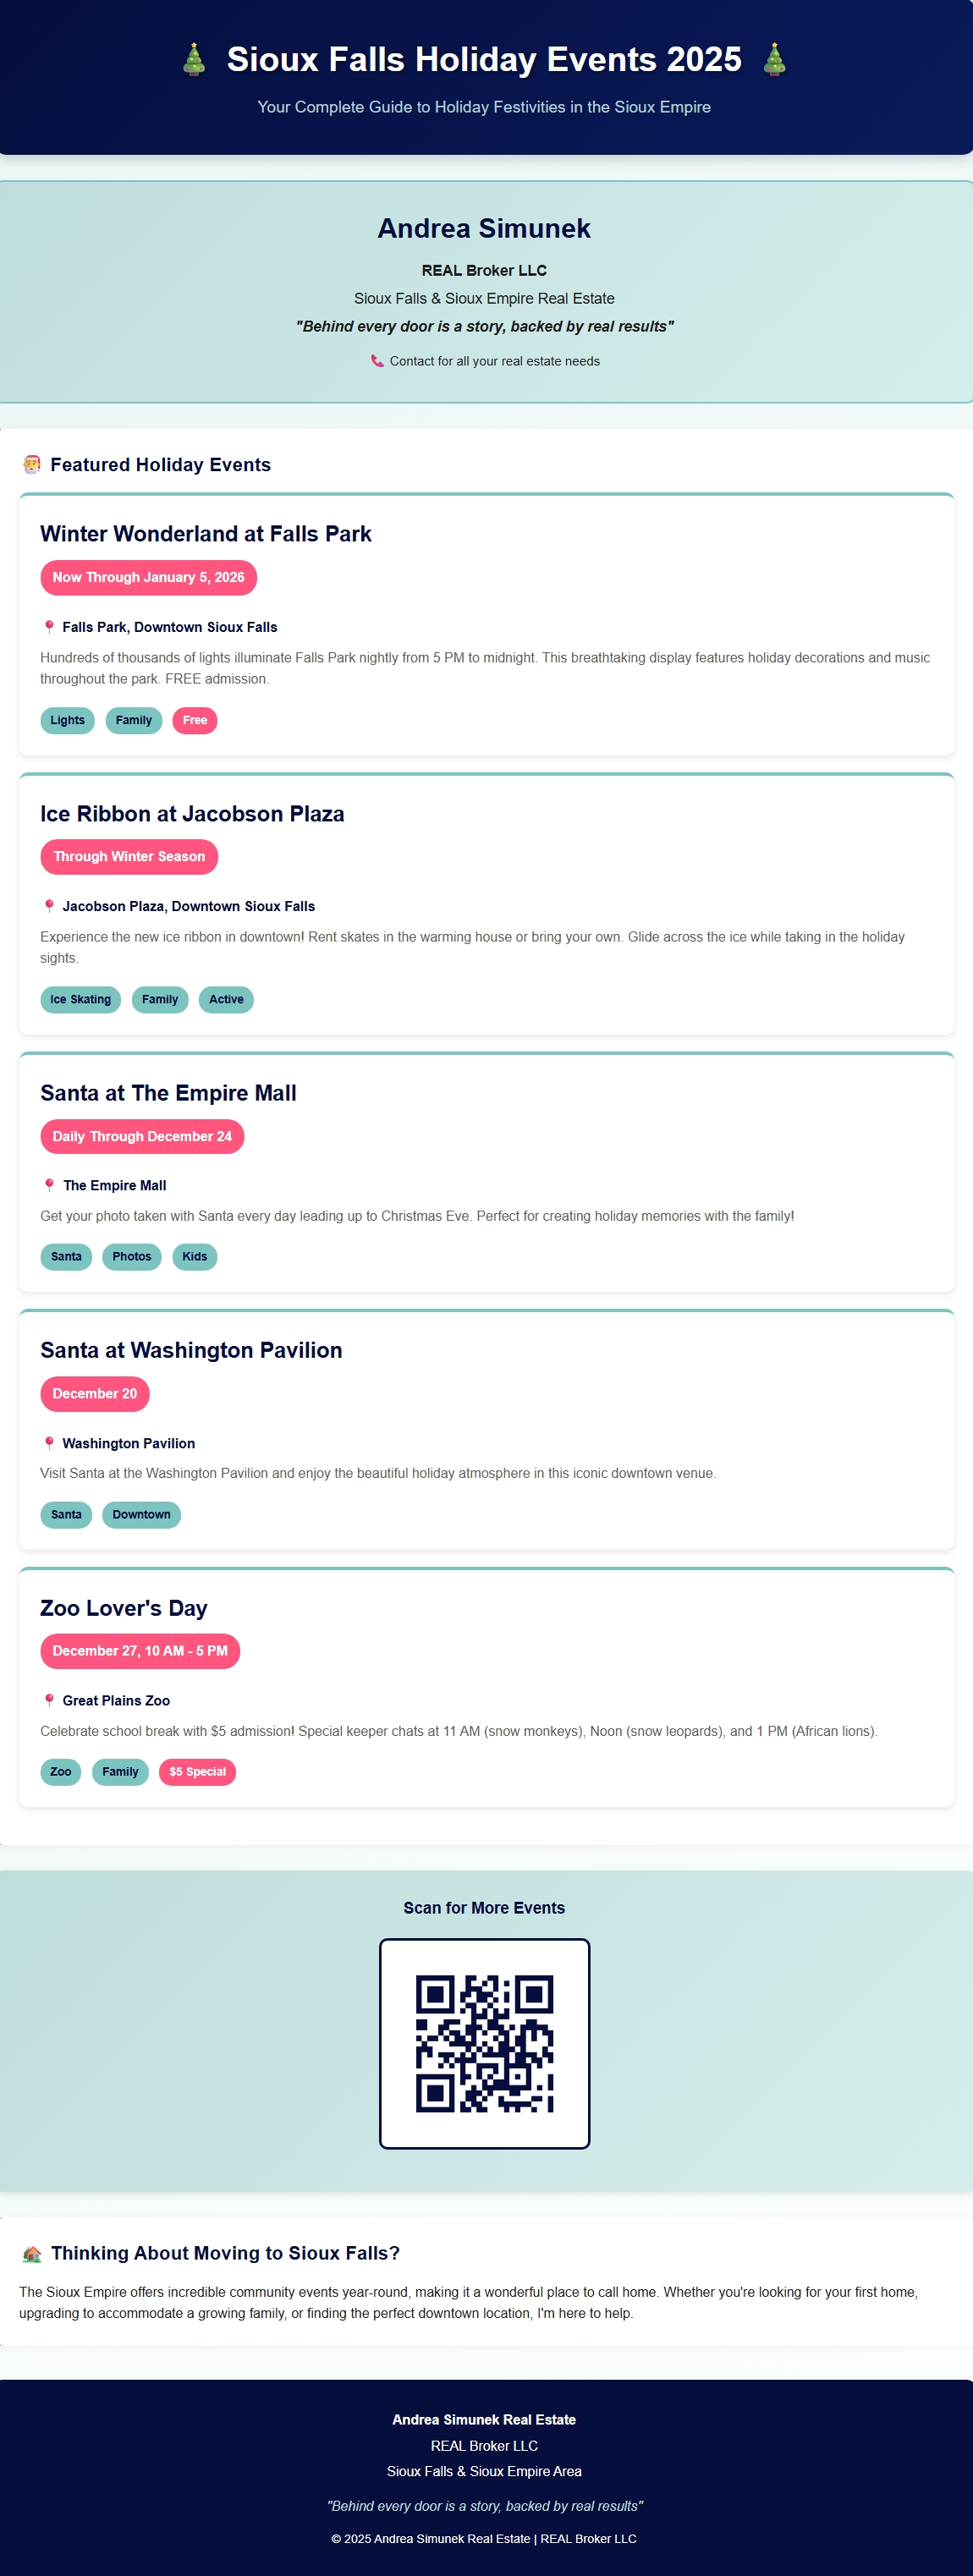Click the Ice Skating tag

pyautogui.click(x=80, y=999)
